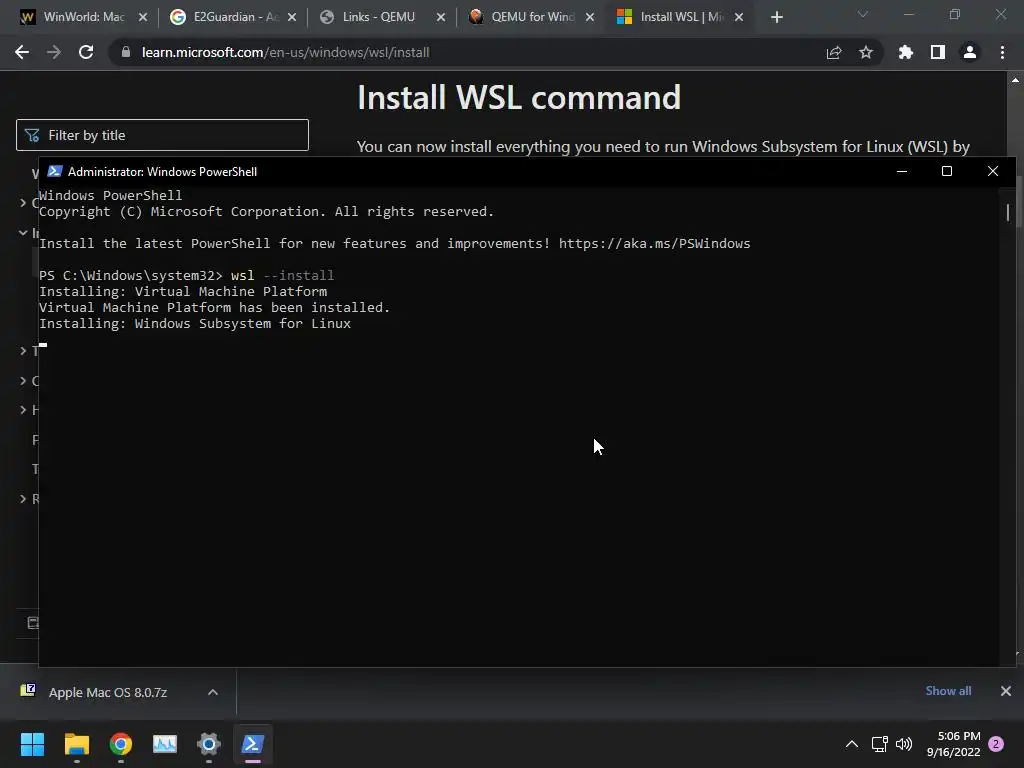Click the 'Install WSL command' heading
Screen dimensions: 1024x768
519,97
